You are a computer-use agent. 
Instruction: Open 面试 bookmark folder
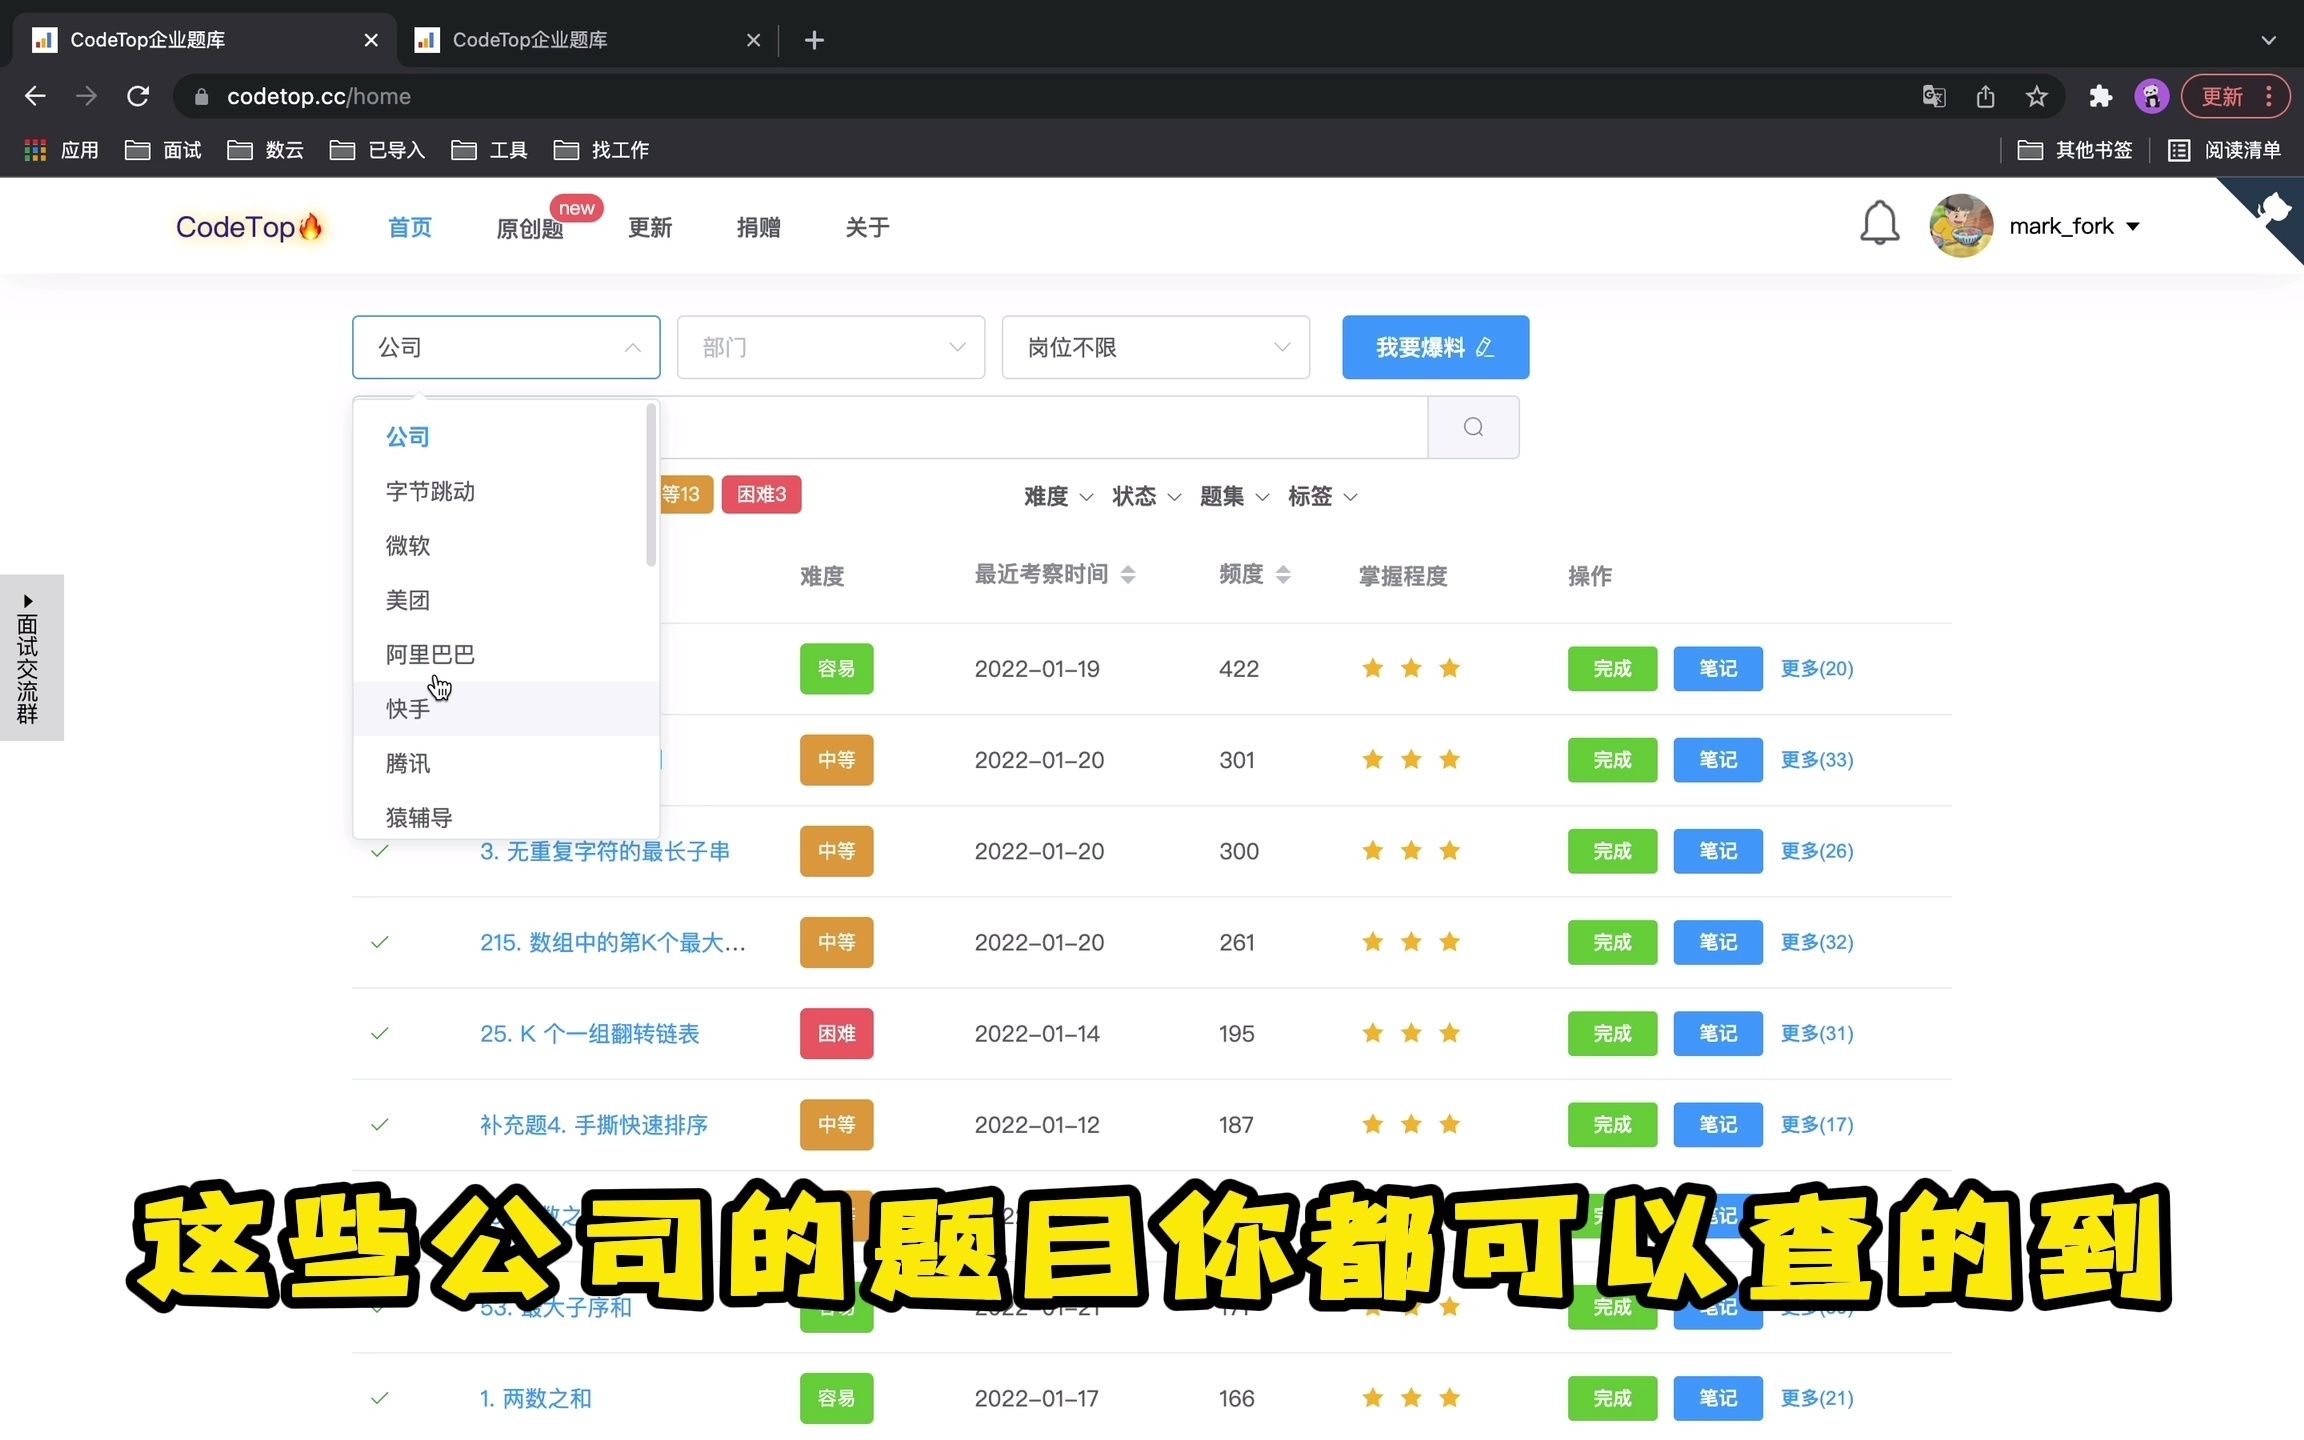[x=163, y=150]
